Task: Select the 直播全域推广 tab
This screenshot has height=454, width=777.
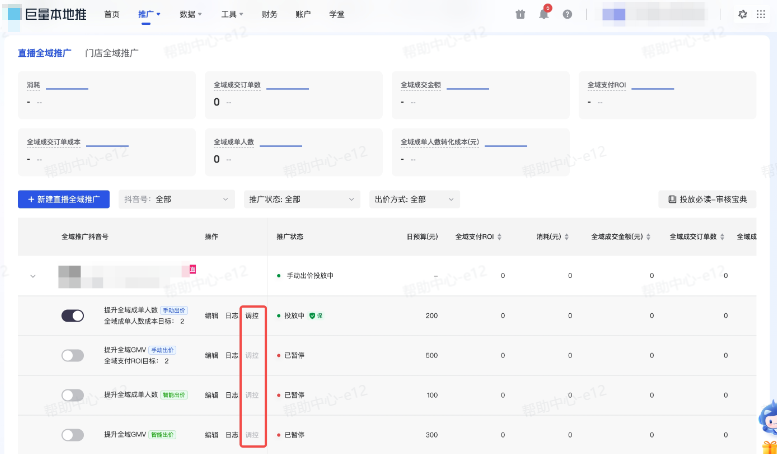Action: 45,53
